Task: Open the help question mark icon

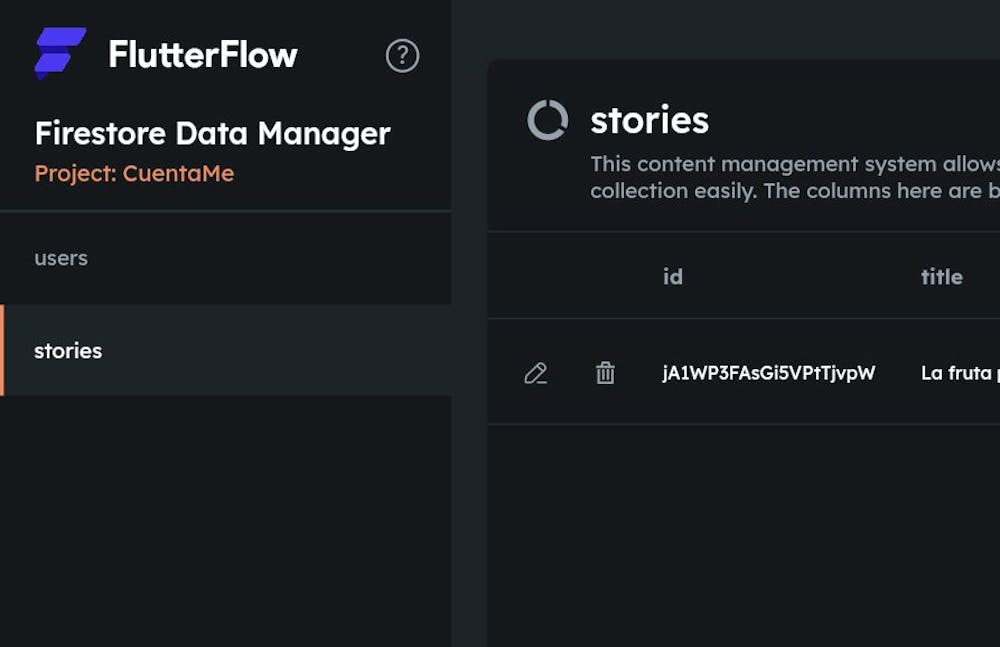Action: click(x=402, y=56)
